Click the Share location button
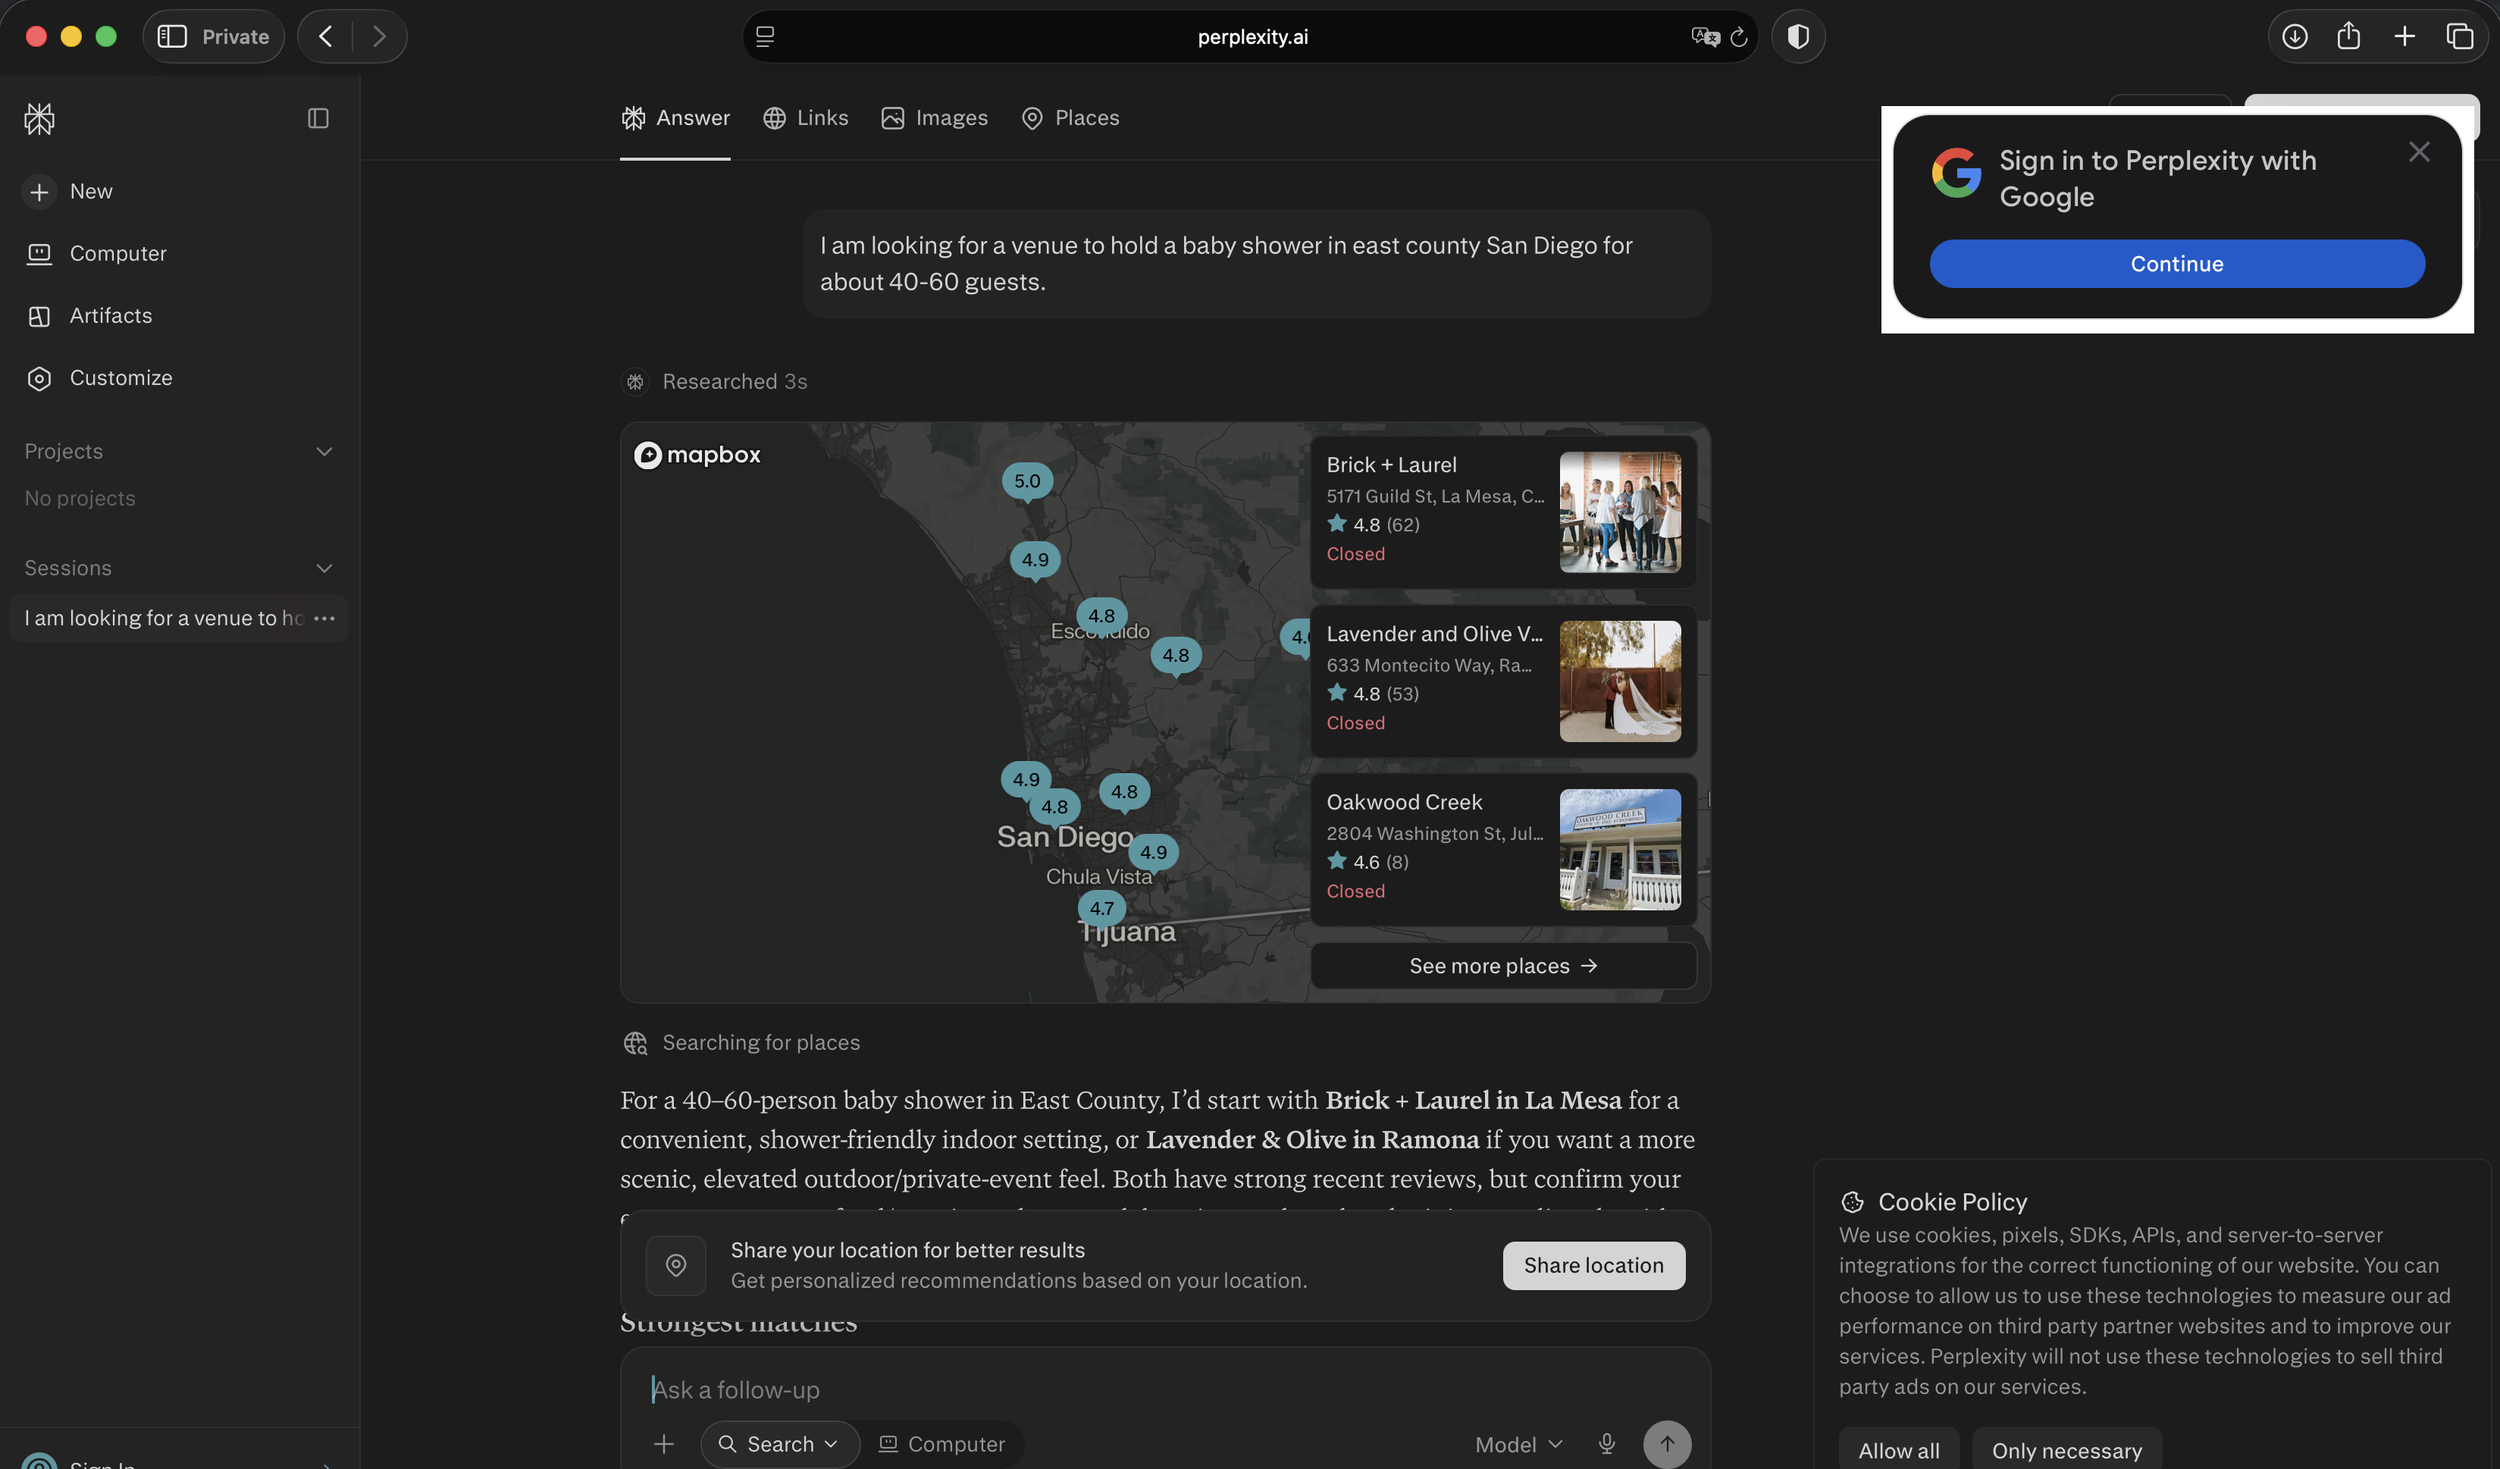The height and width of the screenshot is (1469, 2500). click(1593, 1265)
